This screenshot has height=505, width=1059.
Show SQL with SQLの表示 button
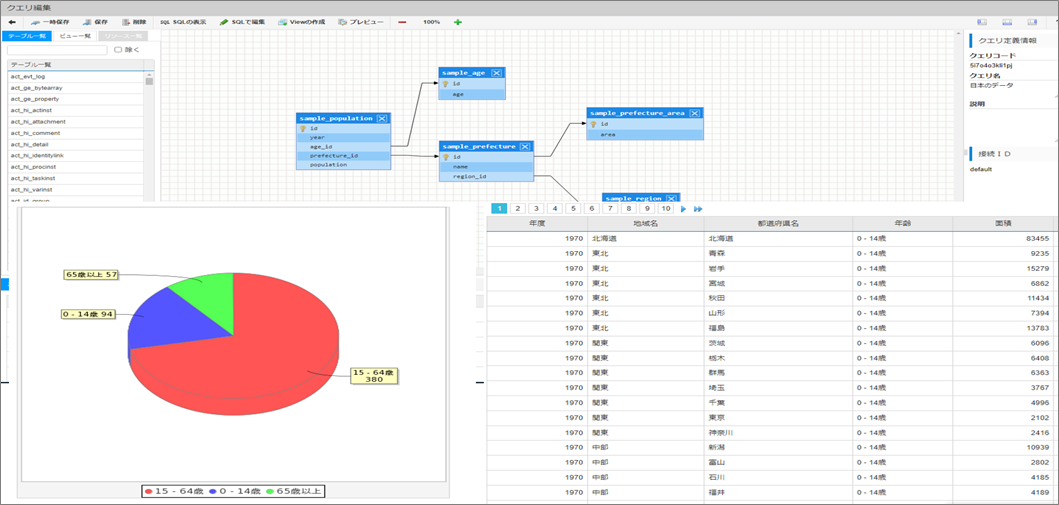click(x=183, y=22)
